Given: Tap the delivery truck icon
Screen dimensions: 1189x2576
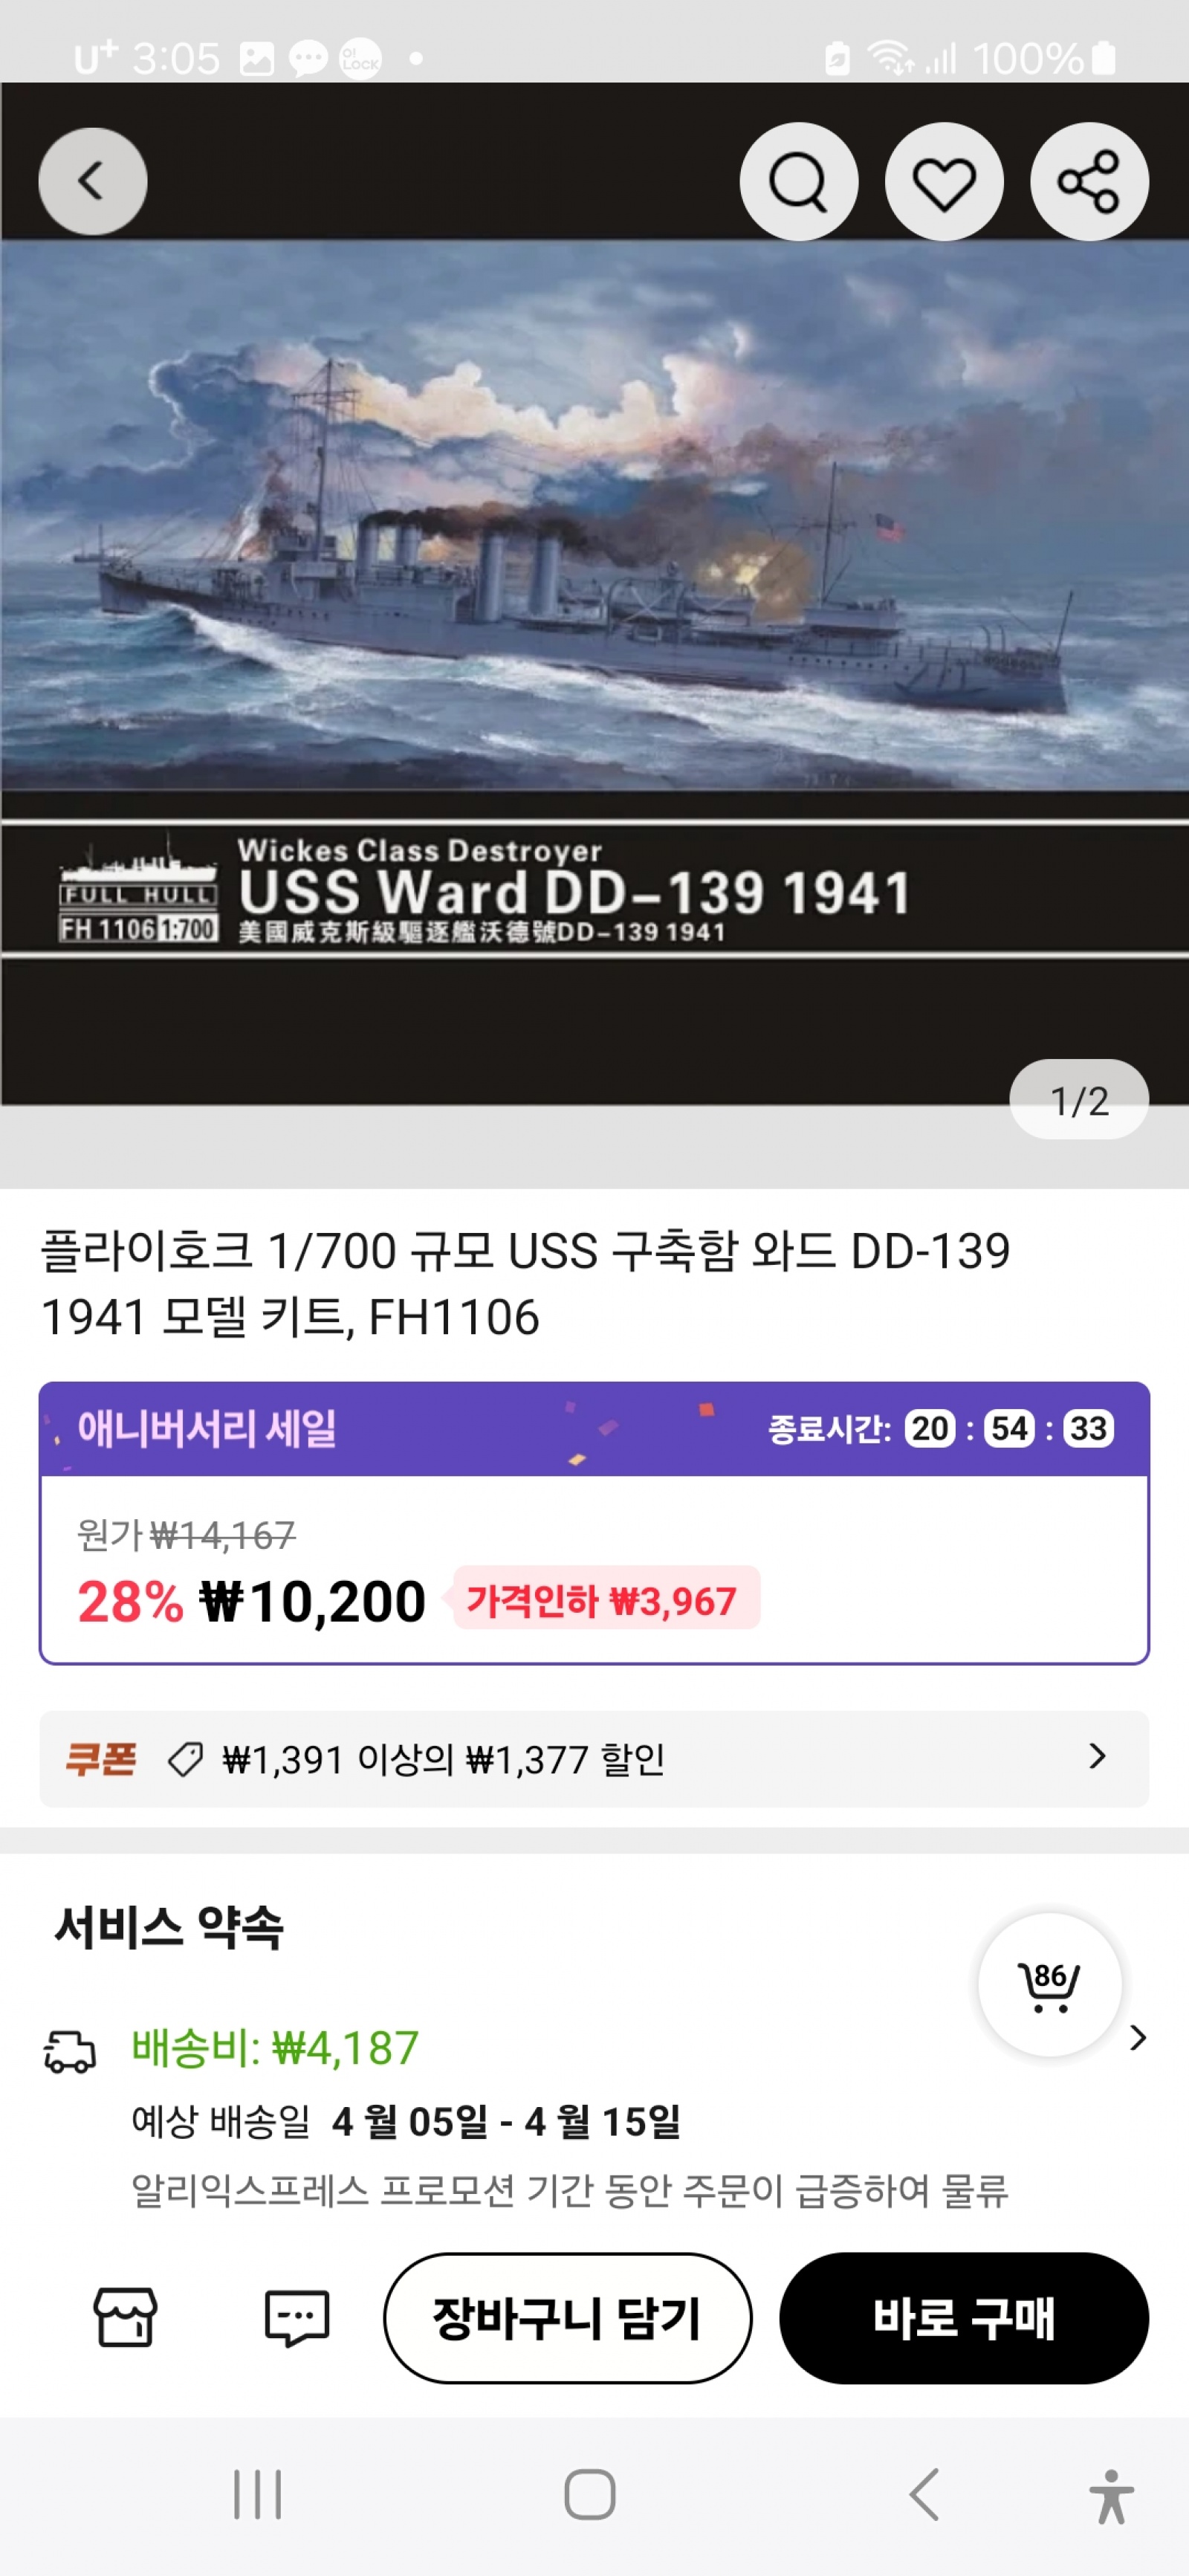Looking at the screenshot, I should [69, 2051].
